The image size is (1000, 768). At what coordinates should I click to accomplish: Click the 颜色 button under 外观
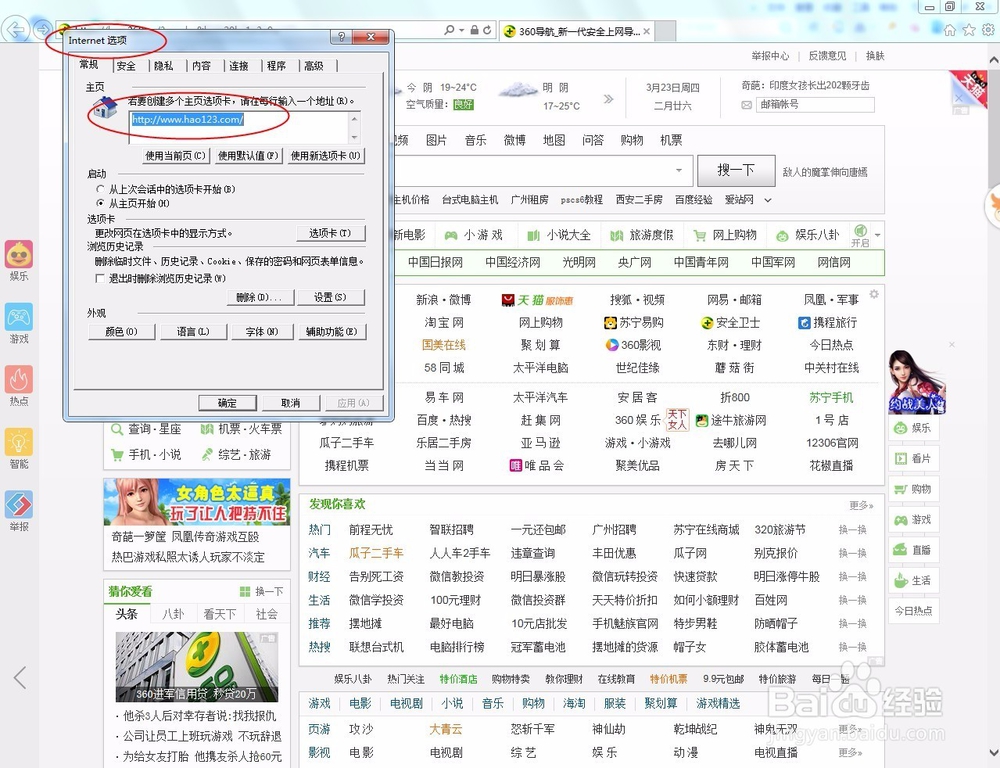[121, 332]
